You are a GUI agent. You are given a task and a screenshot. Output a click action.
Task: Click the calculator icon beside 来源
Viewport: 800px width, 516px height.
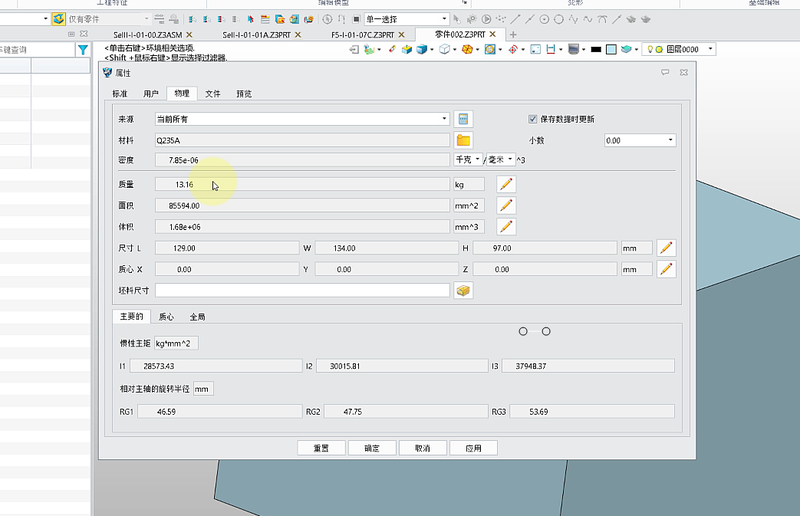[x=462, y=118]
